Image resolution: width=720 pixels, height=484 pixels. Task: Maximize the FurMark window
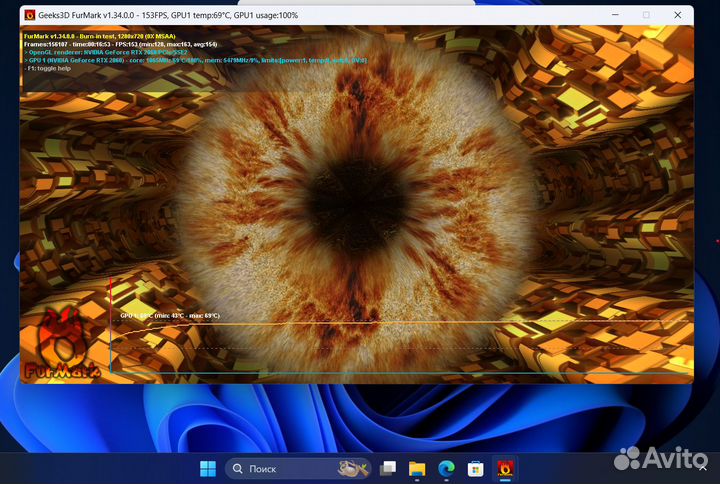[646, 15]
